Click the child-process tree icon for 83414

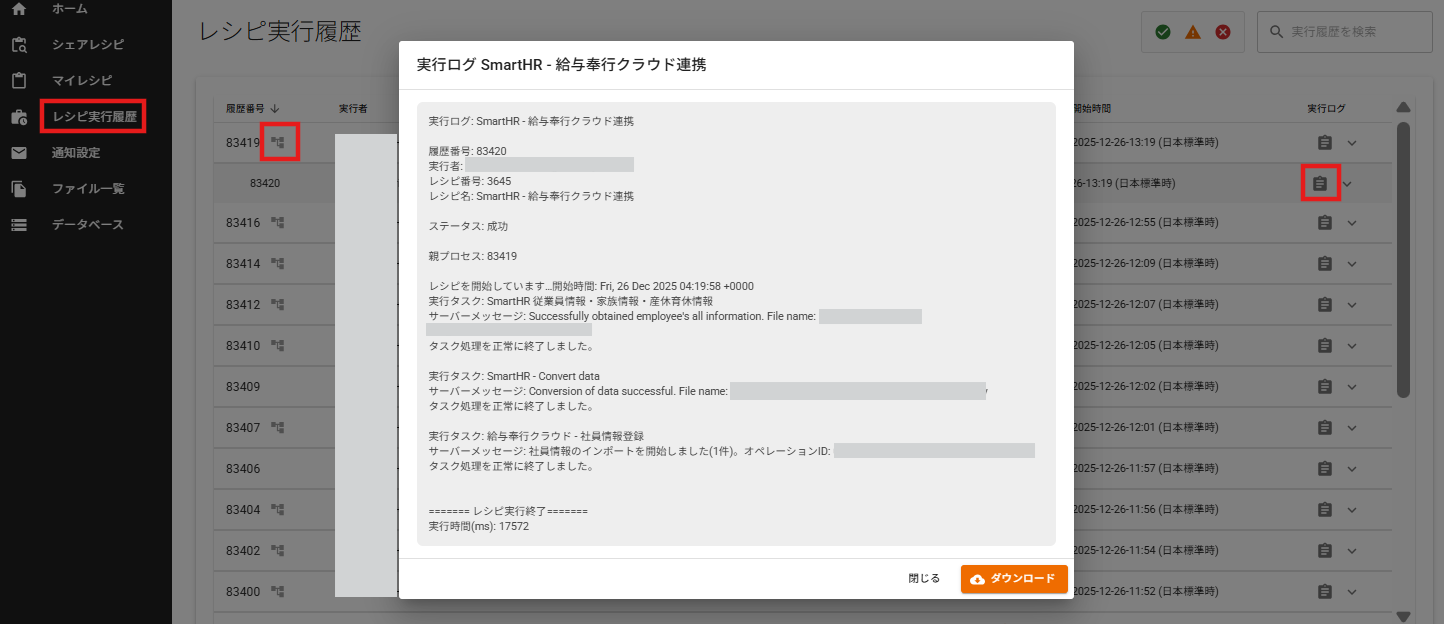pos(278,263)
